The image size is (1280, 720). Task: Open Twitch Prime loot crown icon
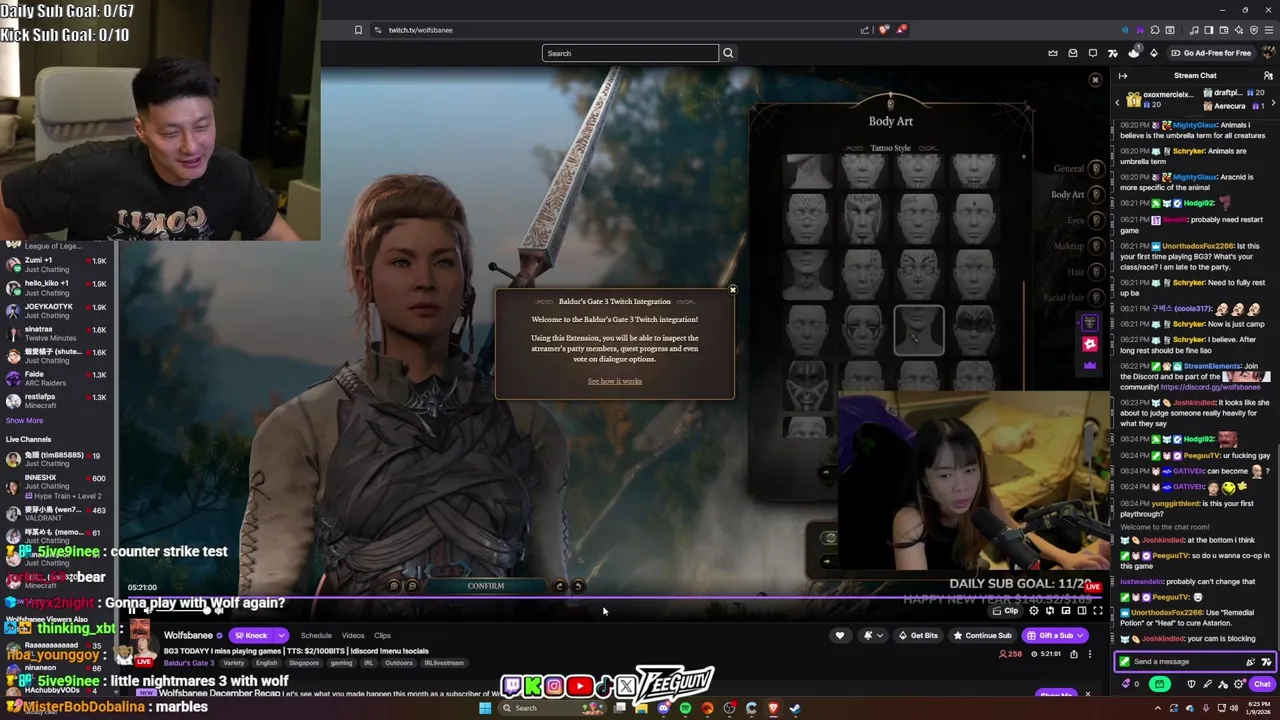[x=1053, y=53]
